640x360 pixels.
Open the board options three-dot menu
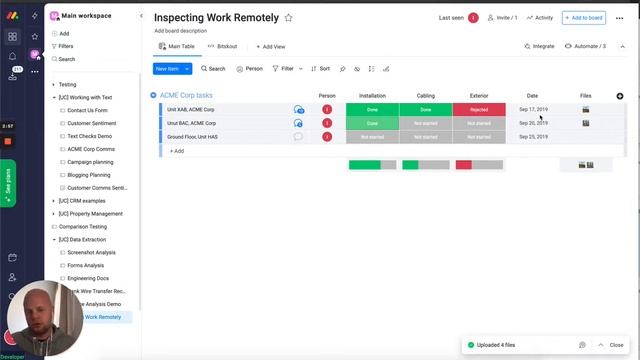[x=620, y=18]
